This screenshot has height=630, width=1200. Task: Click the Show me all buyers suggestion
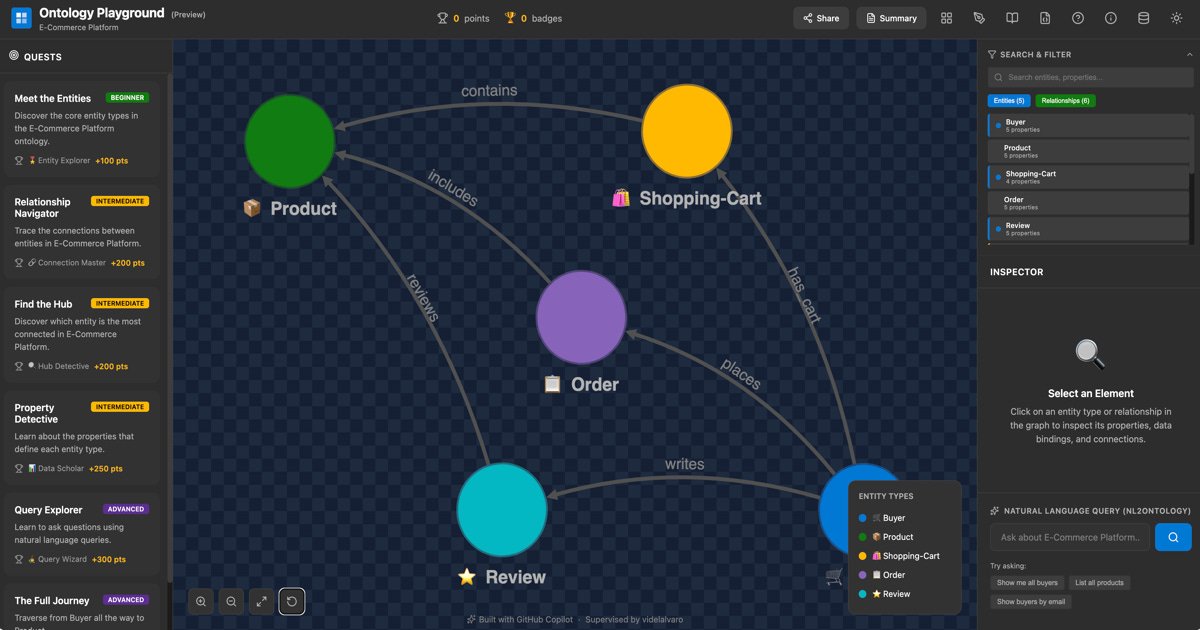coord(1027,583)
